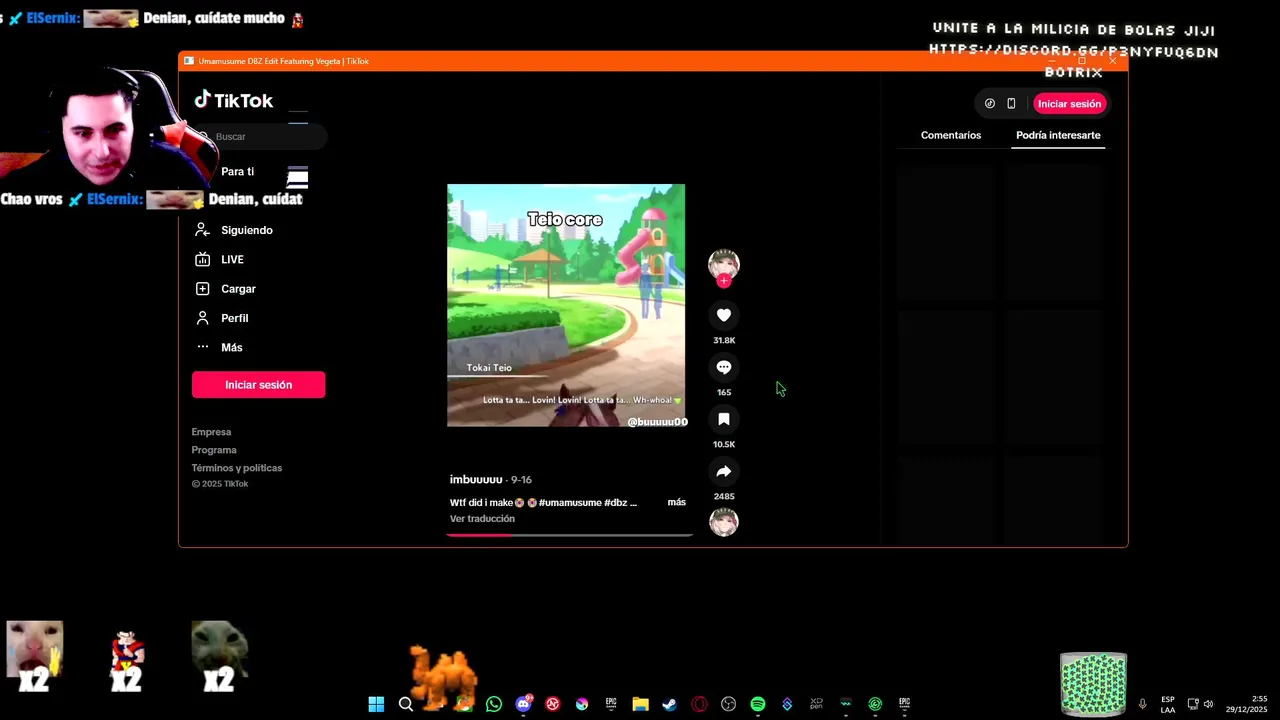
Task: Open the Empresa footer link
Action: click(211, 432)
